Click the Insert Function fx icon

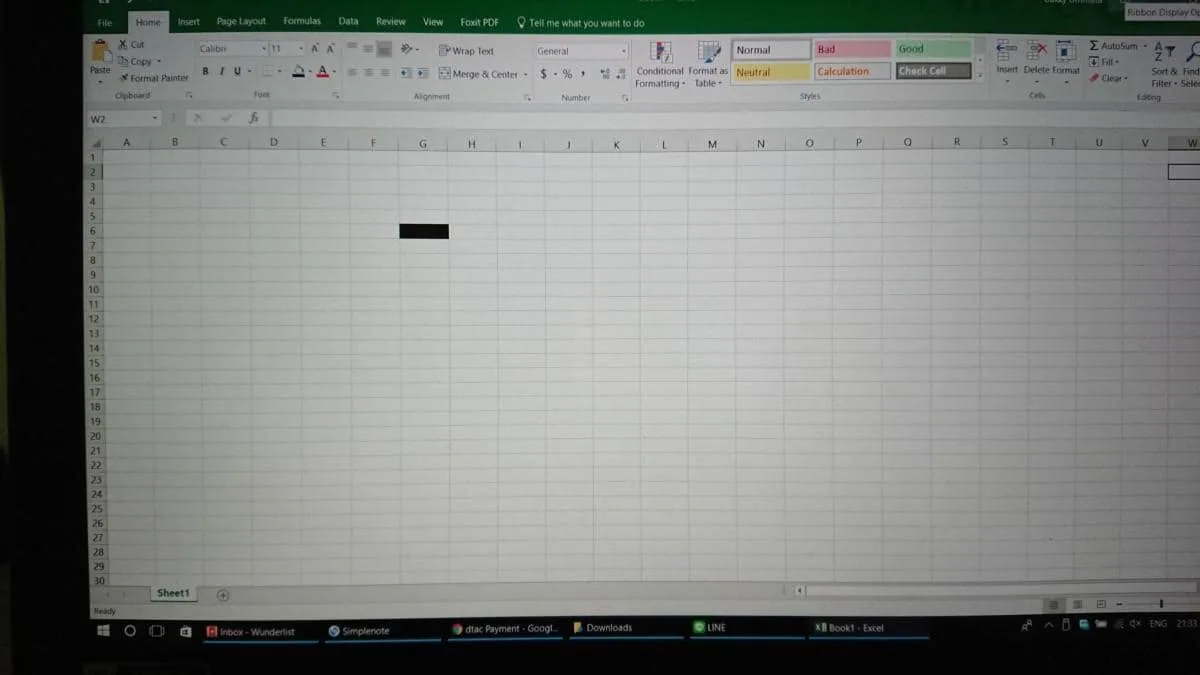tap(254, 118)
